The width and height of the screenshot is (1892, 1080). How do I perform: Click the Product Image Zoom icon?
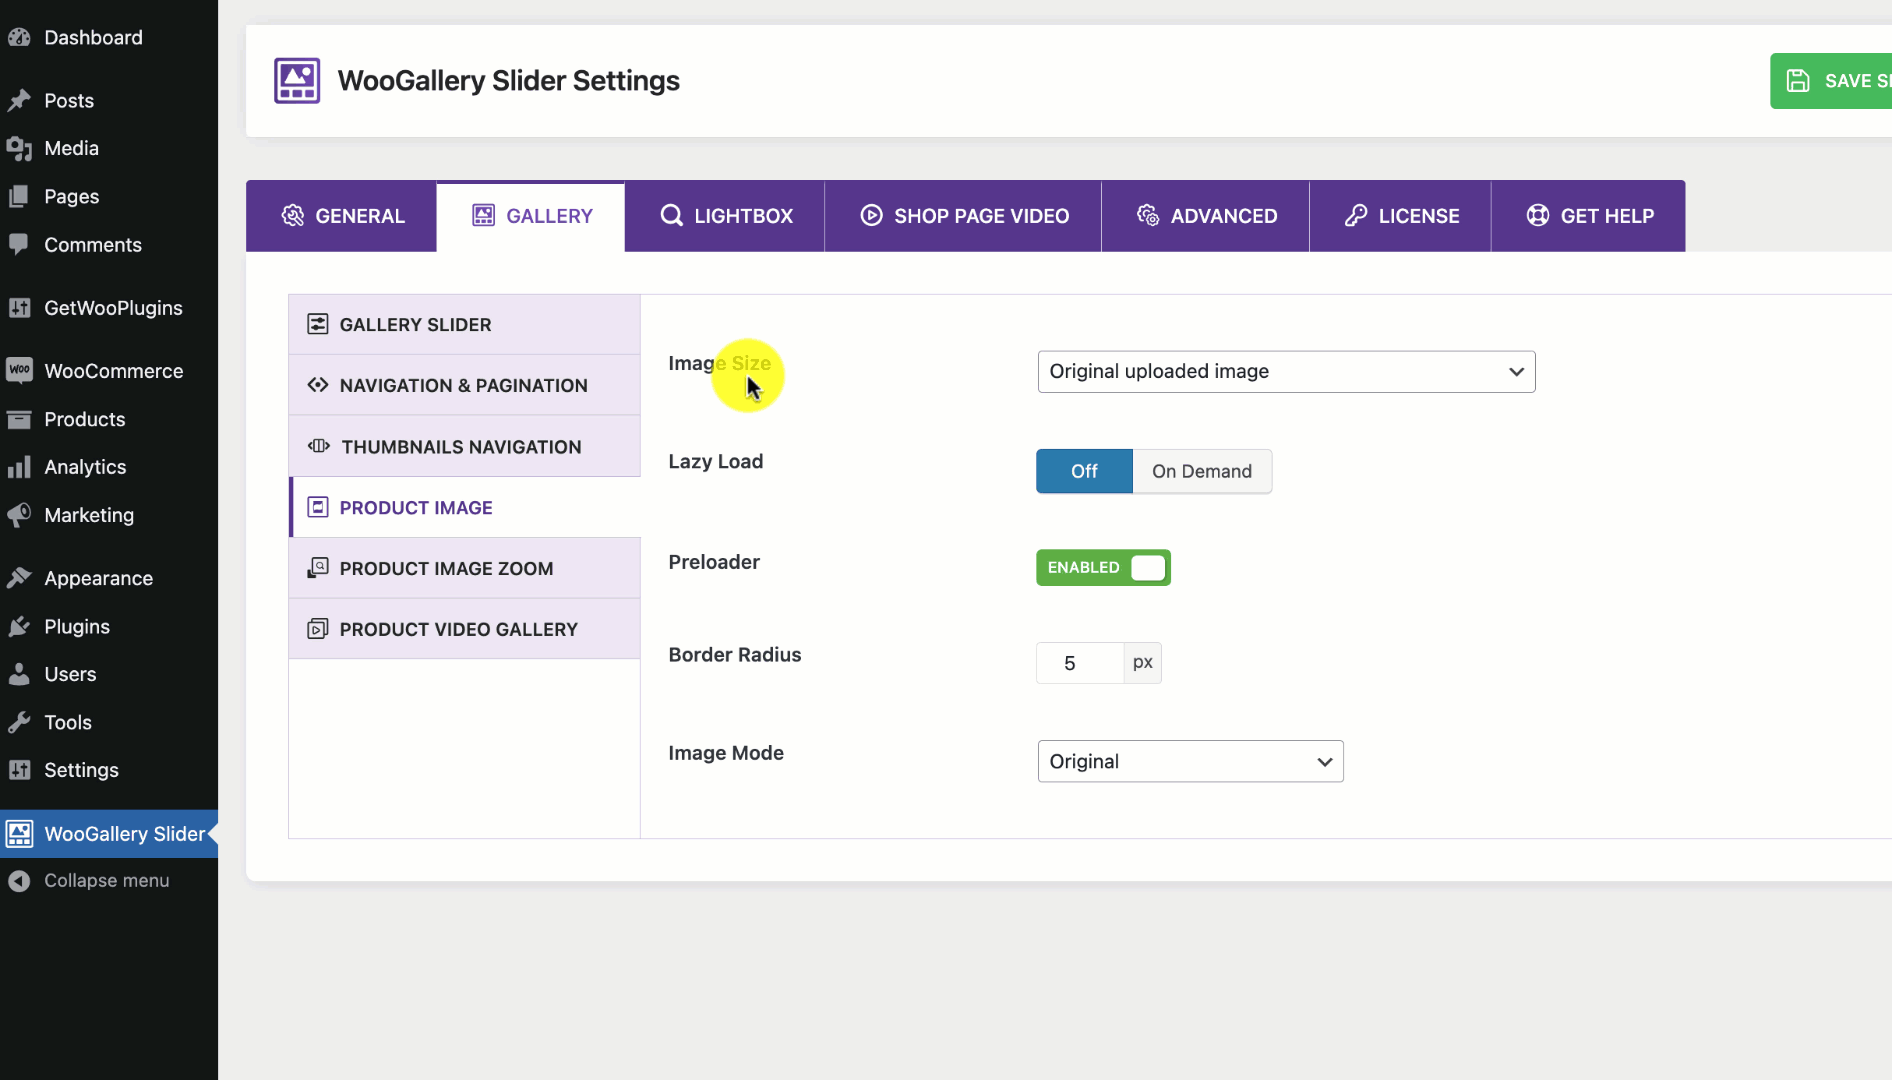pos(318,568)
